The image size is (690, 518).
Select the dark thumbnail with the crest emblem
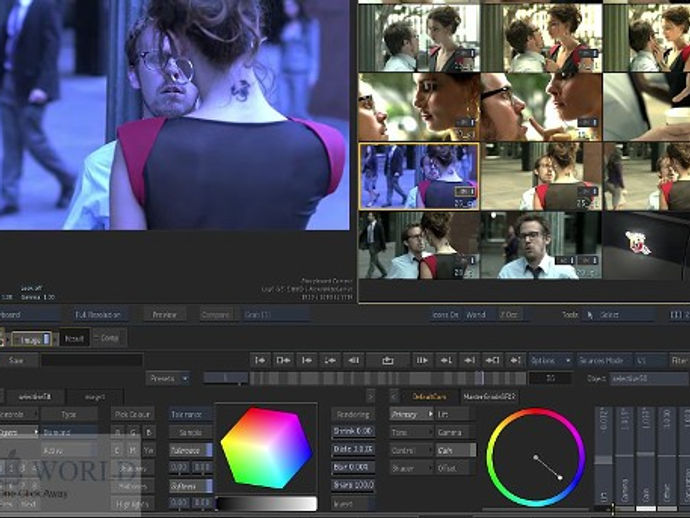point(646,245)
